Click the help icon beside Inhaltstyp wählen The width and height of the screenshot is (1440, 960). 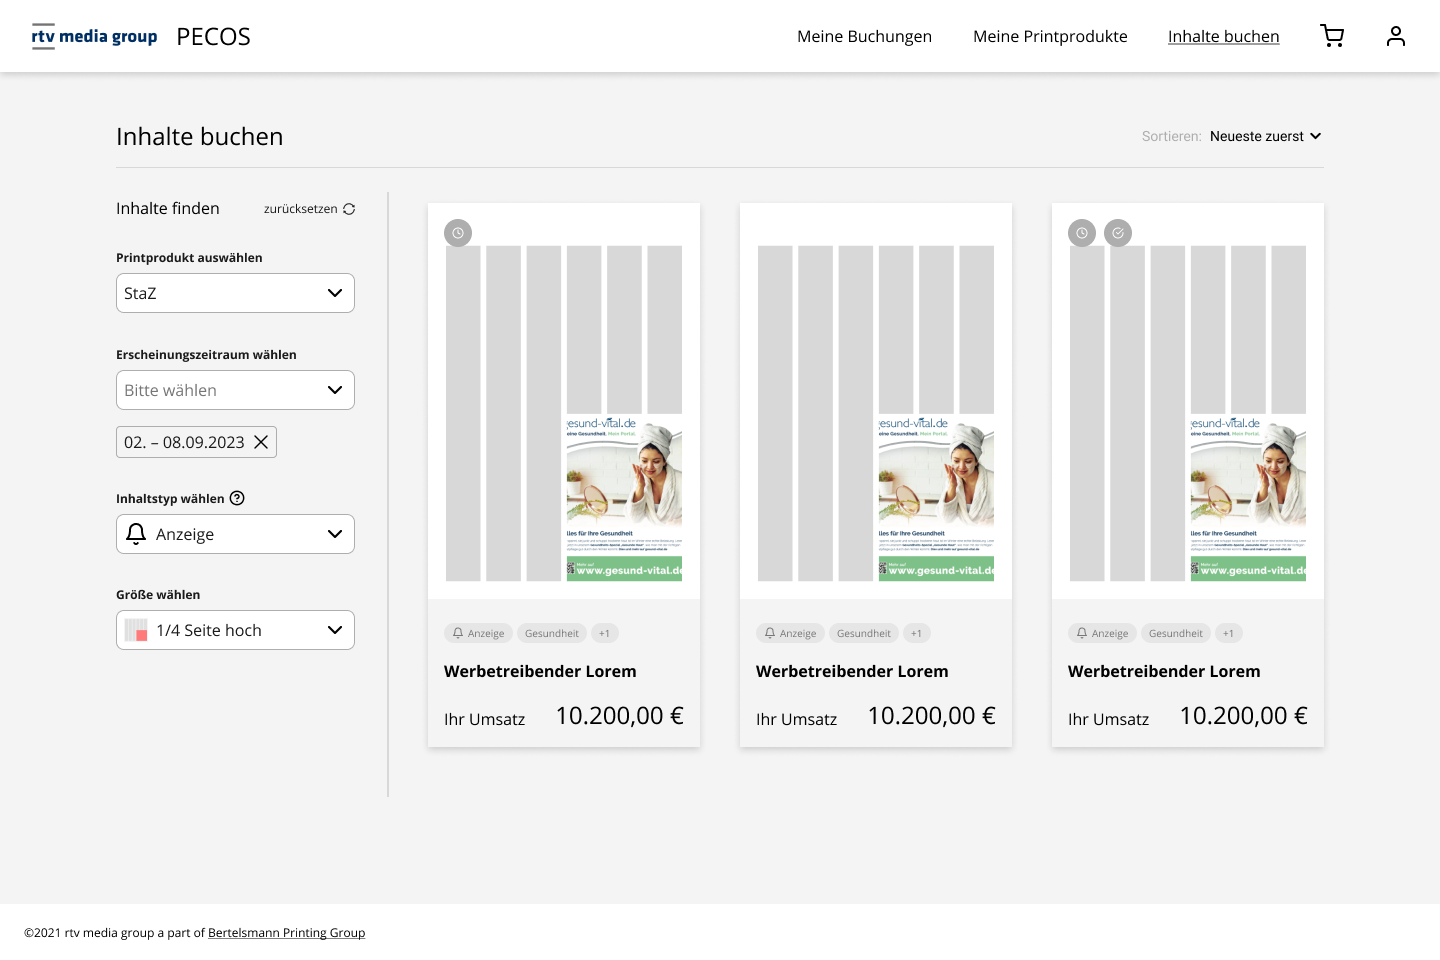point(237,498)
